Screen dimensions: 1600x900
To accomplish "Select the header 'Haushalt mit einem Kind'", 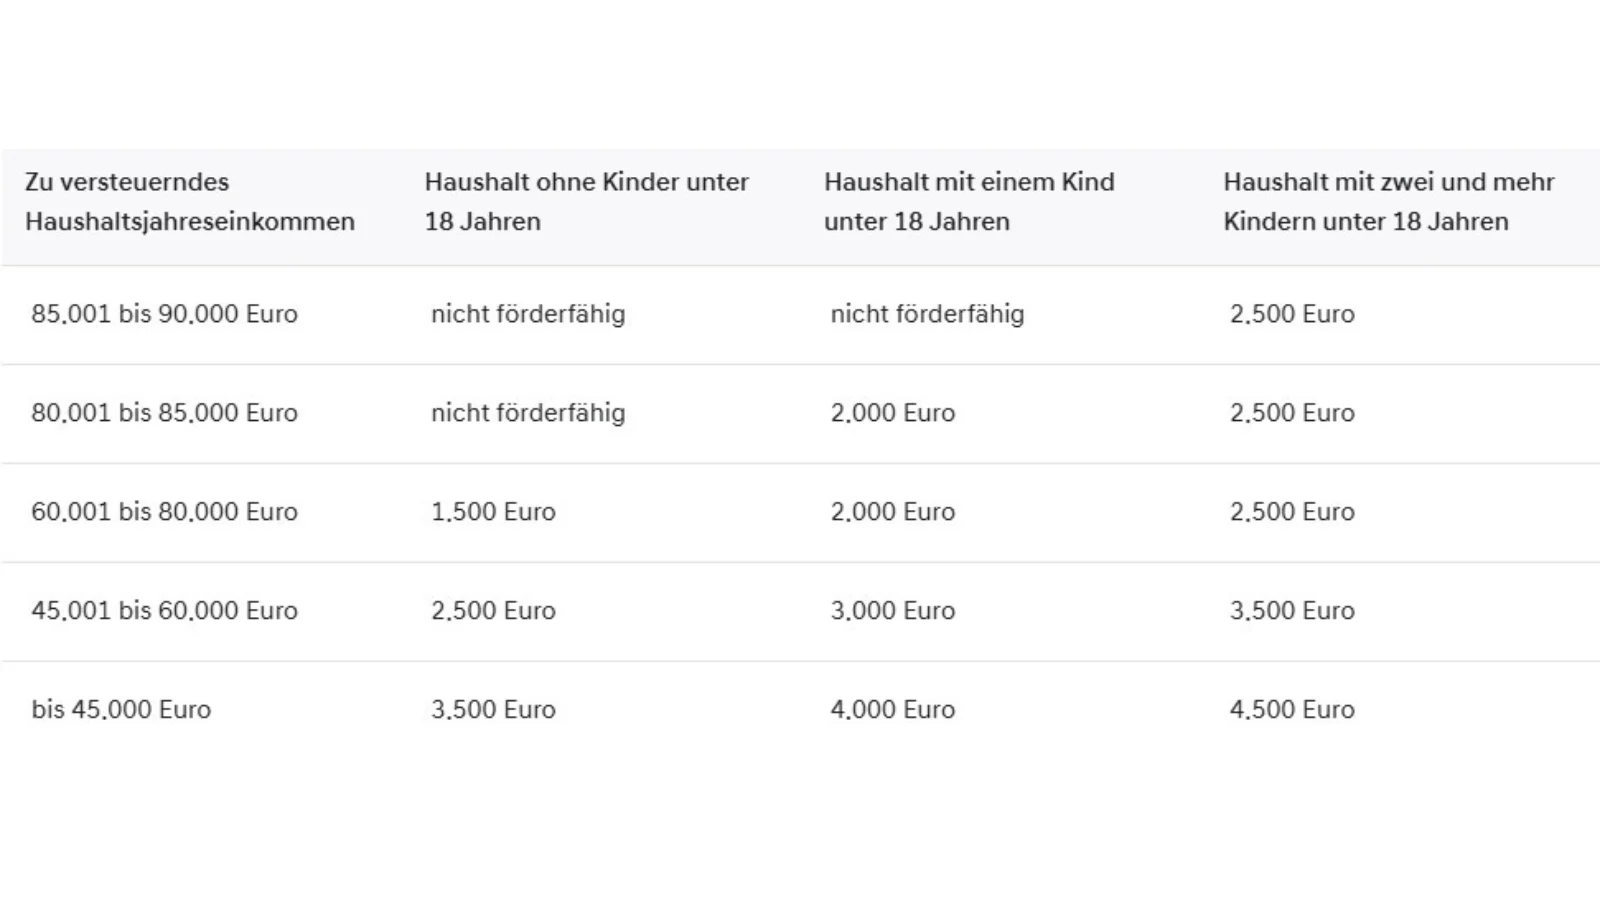I will [x=969, y=182].
